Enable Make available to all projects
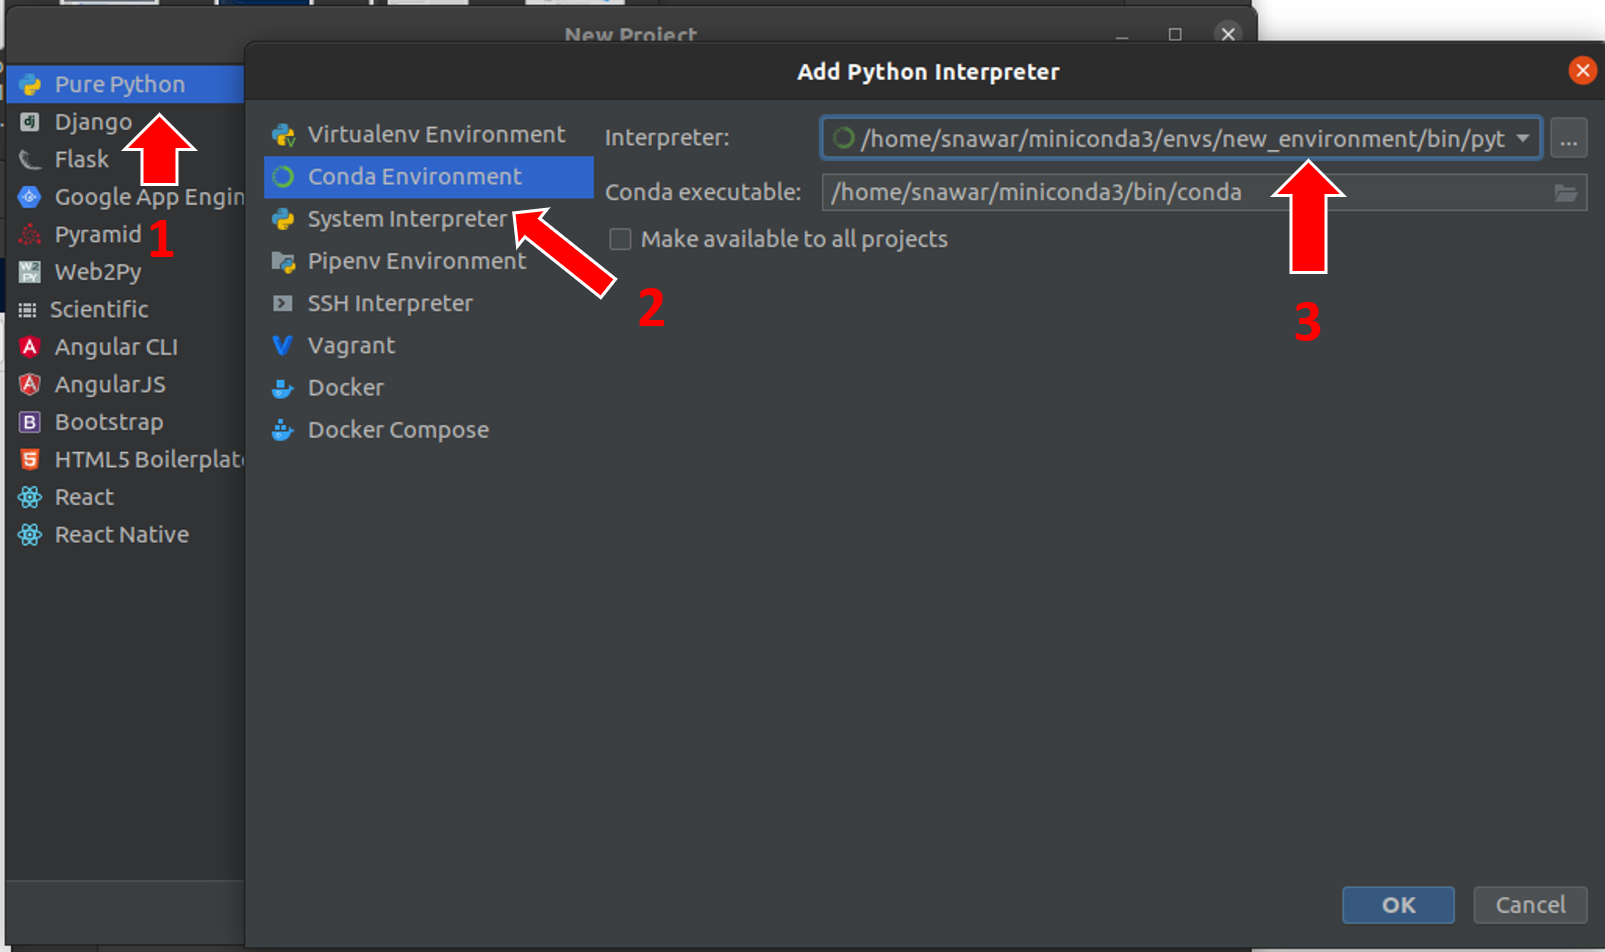1605x952 pixels. pos(620,239)
